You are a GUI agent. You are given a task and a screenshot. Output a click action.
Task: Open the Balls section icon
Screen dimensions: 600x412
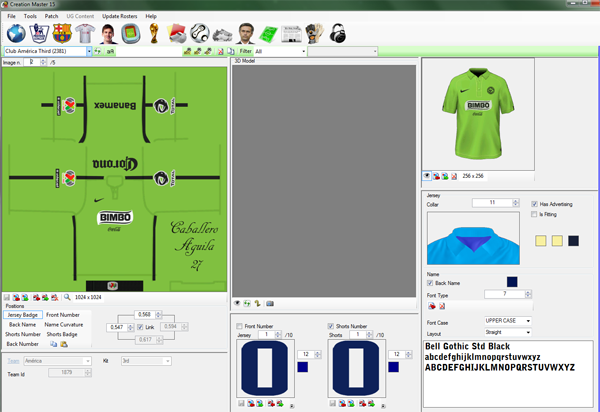(200, 33)
